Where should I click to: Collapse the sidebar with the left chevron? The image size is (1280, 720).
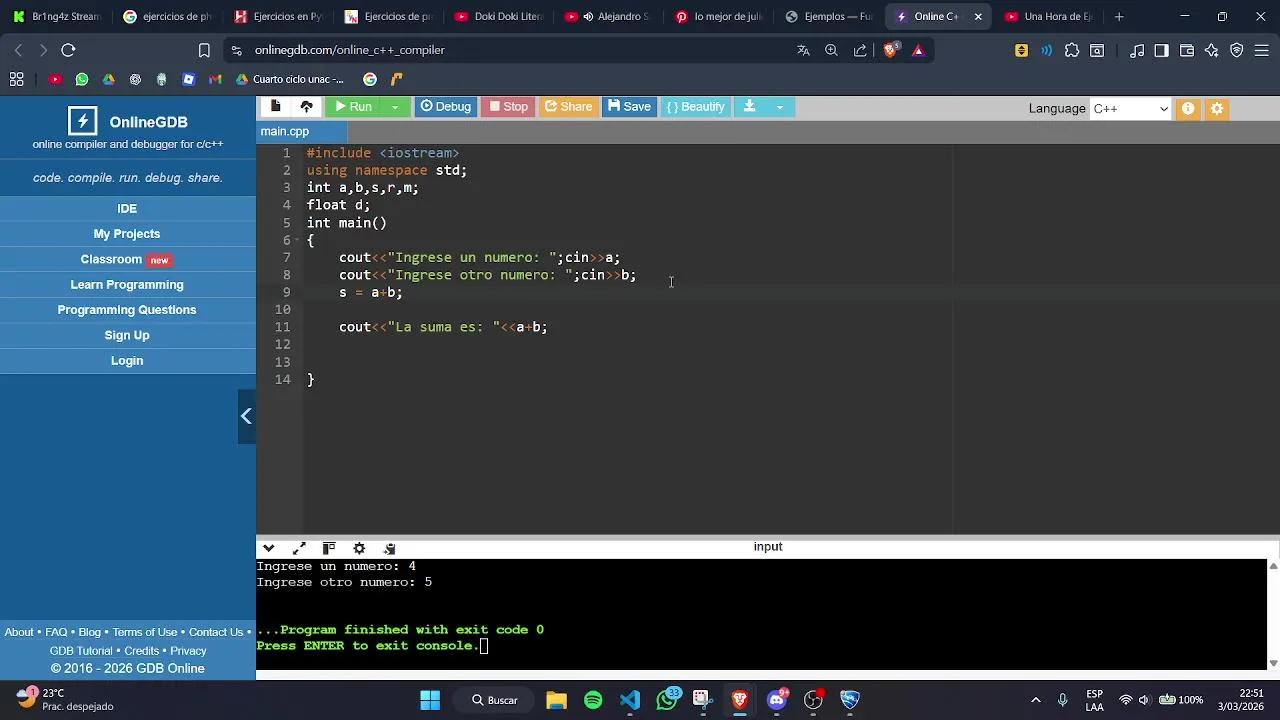246,416
